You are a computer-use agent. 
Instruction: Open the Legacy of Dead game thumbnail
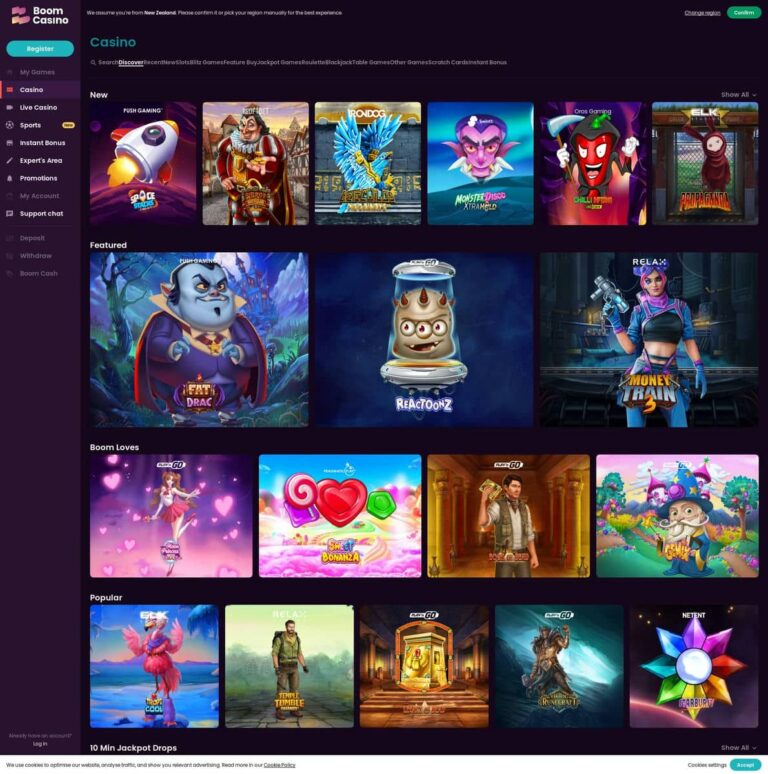424,666
